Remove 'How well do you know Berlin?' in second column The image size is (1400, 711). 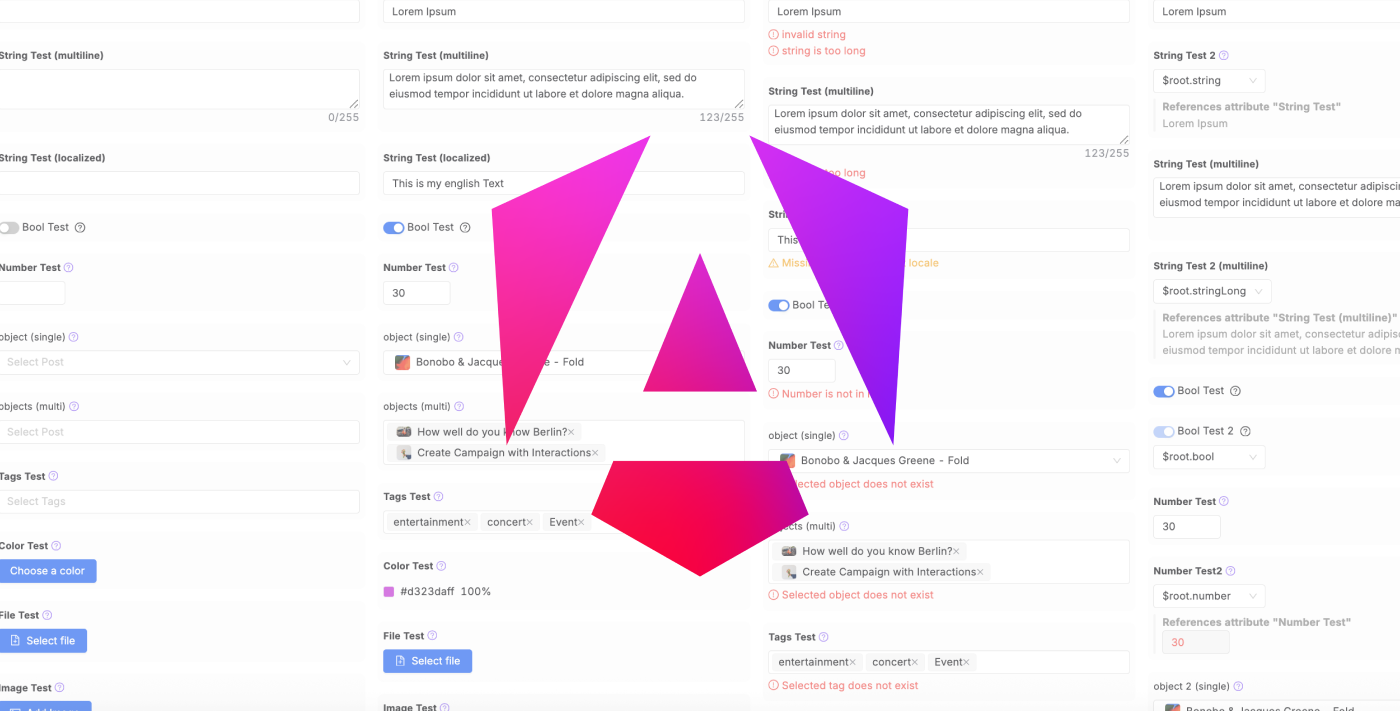[571, 432]
